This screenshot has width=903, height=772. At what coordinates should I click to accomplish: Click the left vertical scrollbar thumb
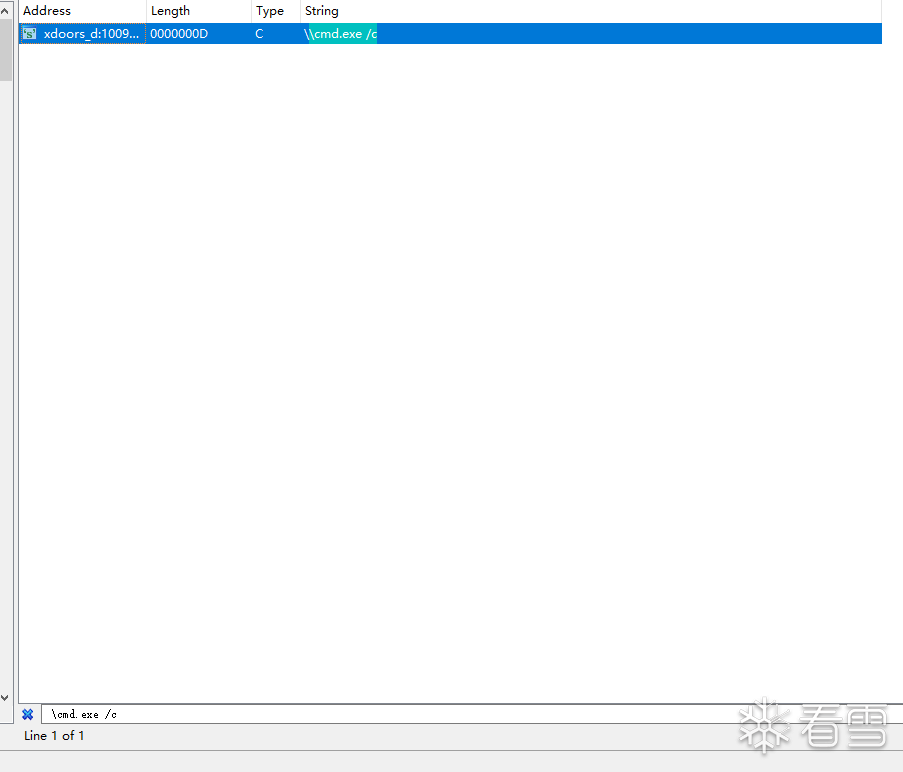6,50
